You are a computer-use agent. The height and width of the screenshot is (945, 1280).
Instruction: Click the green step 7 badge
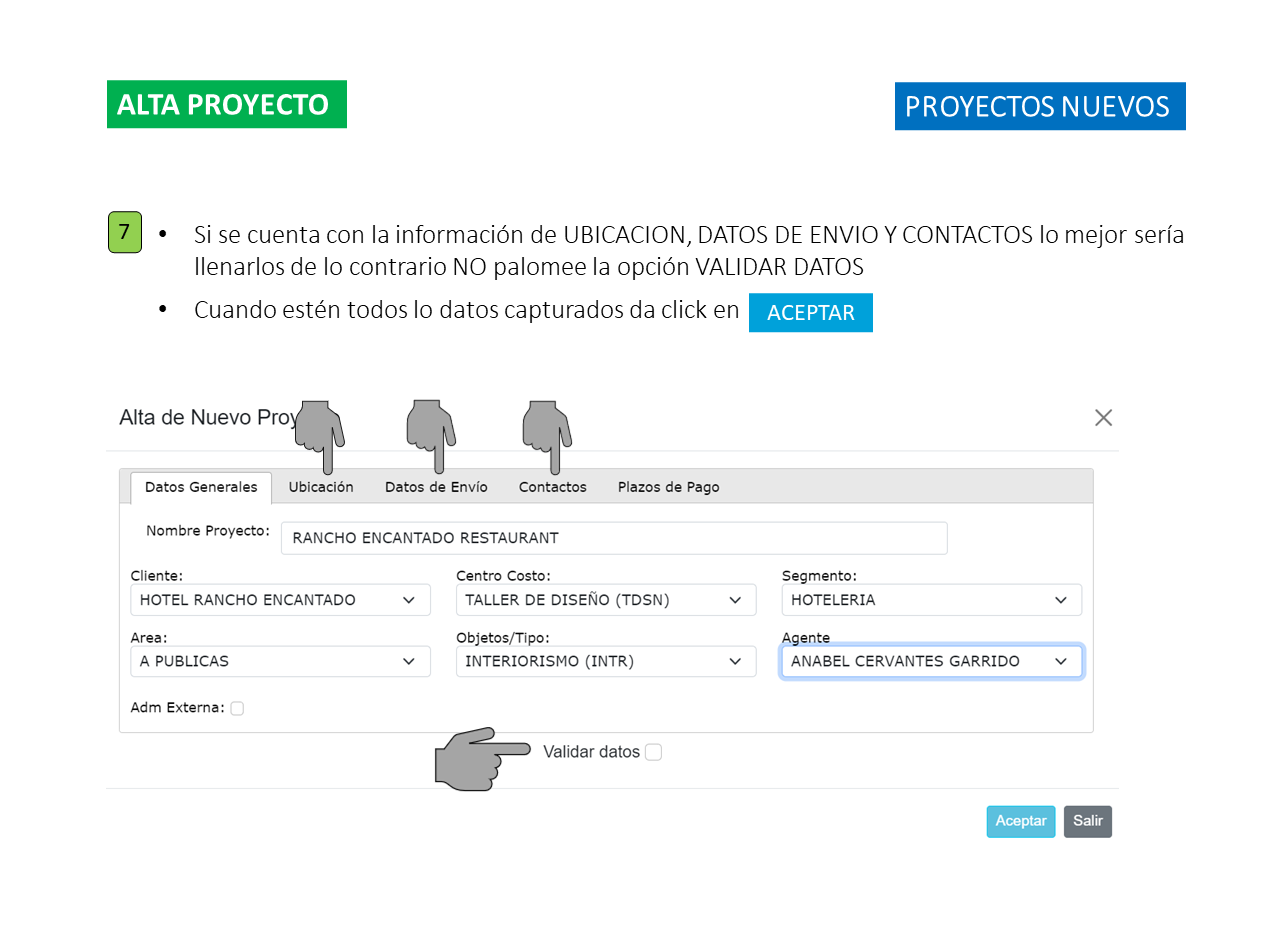point(124,232)
